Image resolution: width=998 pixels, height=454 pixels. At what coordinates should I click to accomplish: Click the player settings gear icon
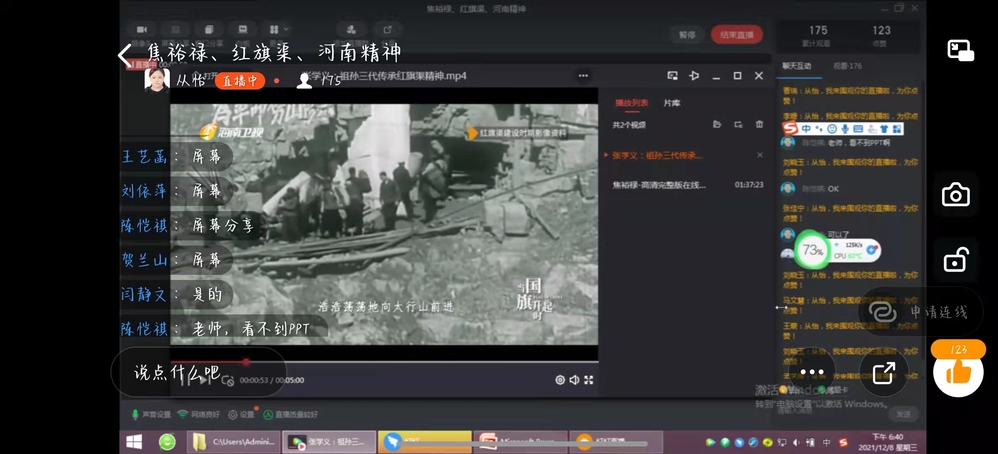point(560,380)
